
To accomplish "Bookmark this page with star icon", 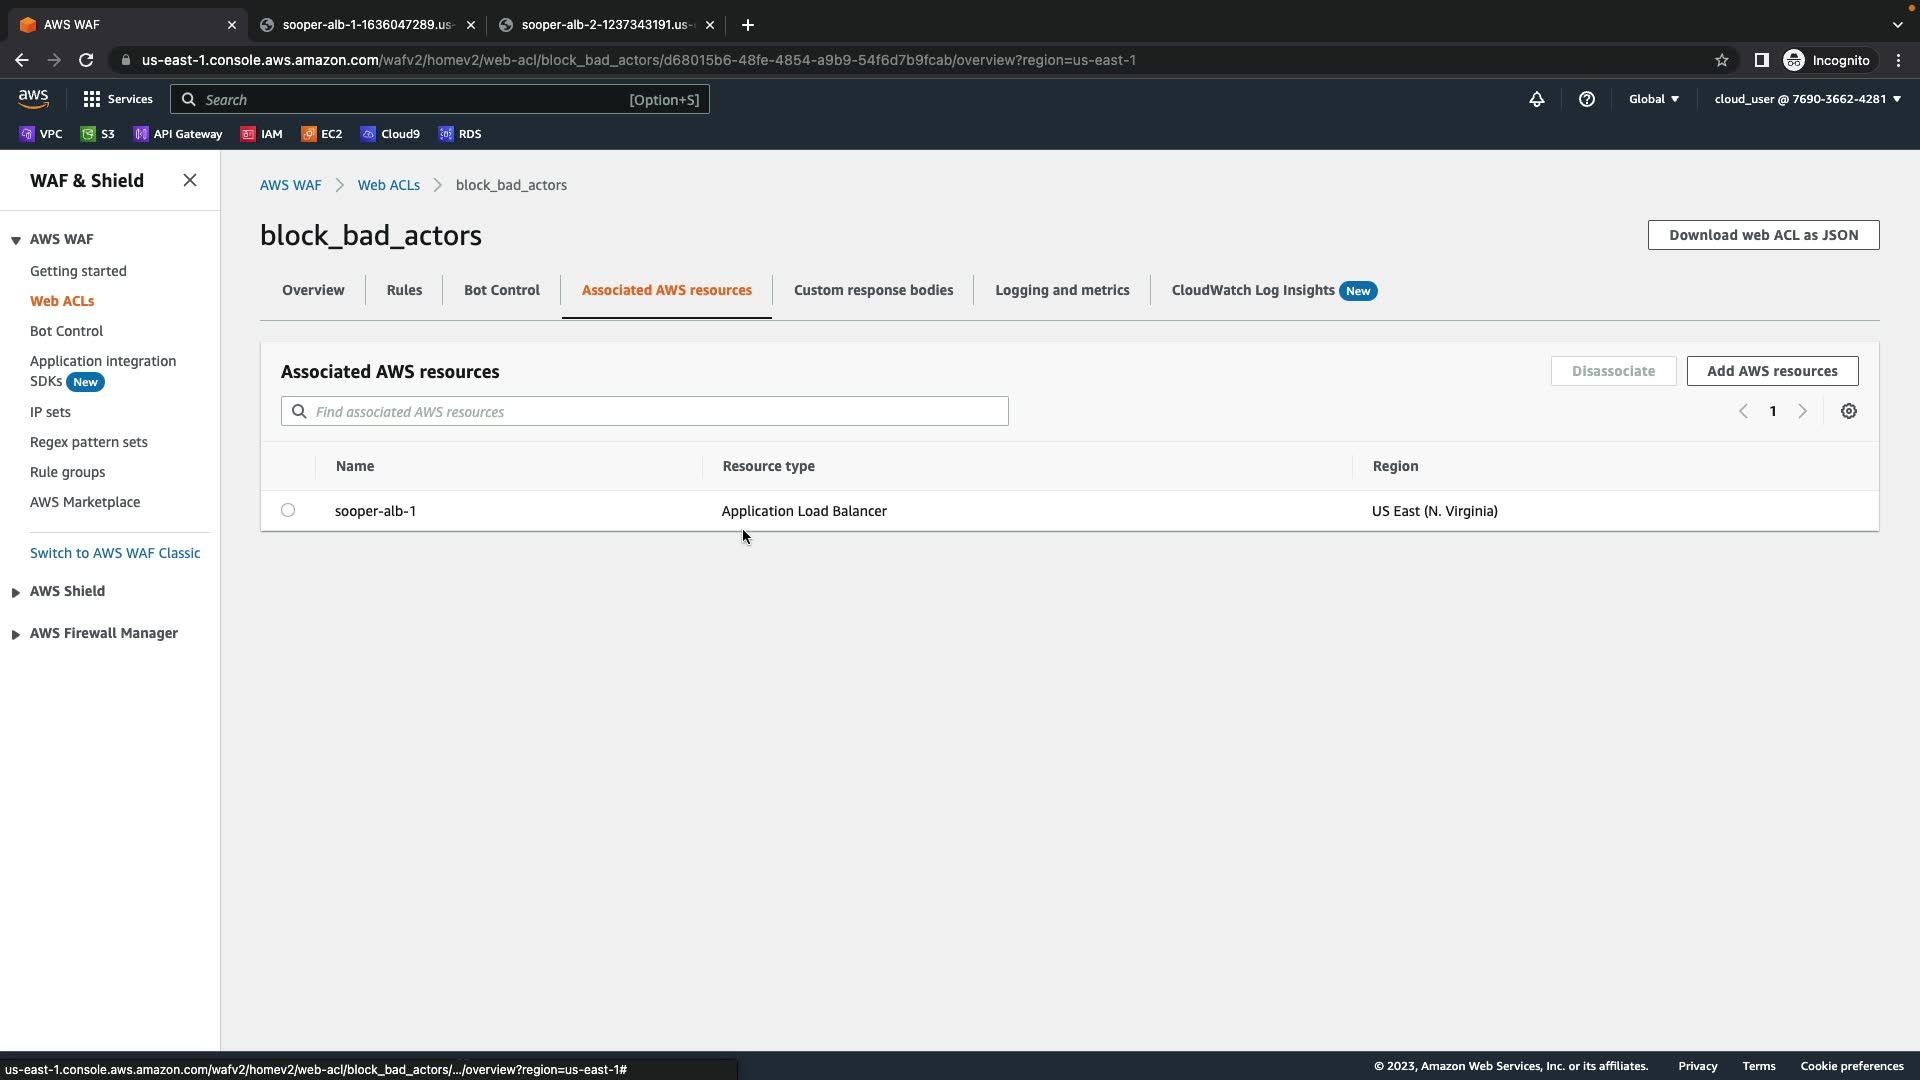I will (1721, 60).
